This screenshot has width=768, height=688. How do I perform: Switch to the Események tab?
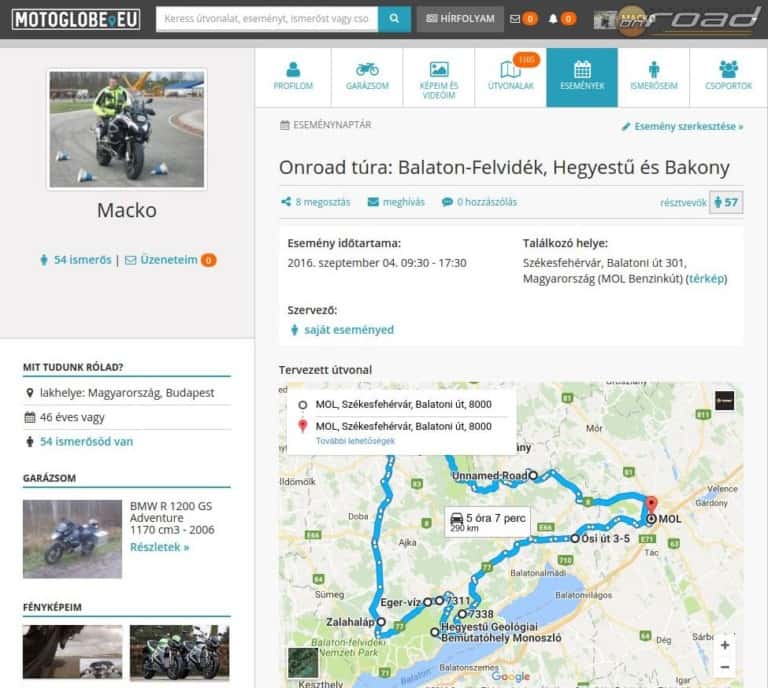[582, 77]
